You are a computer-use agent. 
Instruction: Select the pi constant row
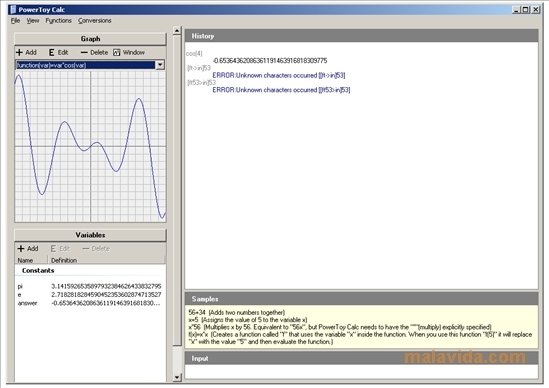point(90,286)
